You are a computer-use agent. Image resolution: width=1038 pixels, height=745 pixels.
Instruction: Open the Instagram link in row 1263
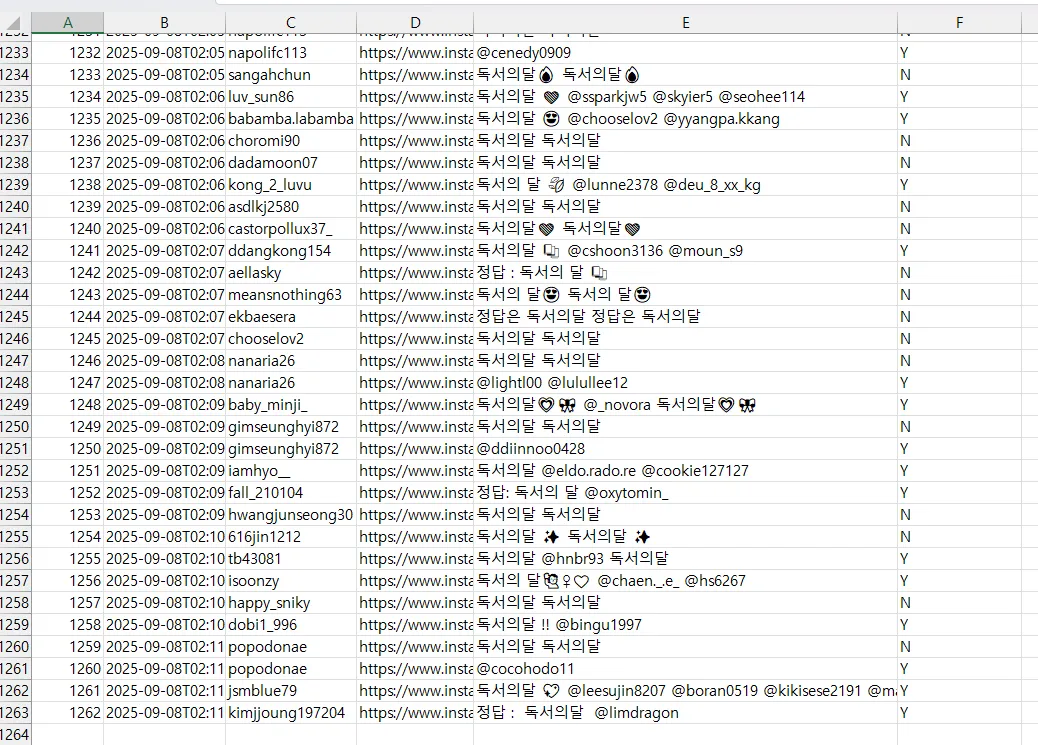click(x=415, y=713)
